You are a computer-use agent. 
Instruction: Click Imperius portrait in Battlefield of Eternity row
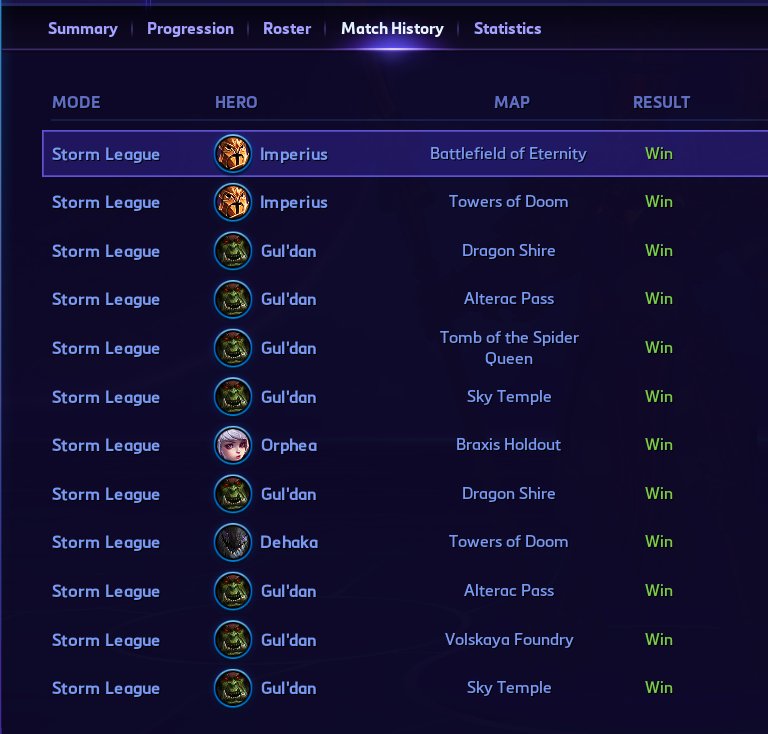pos(233,154)
